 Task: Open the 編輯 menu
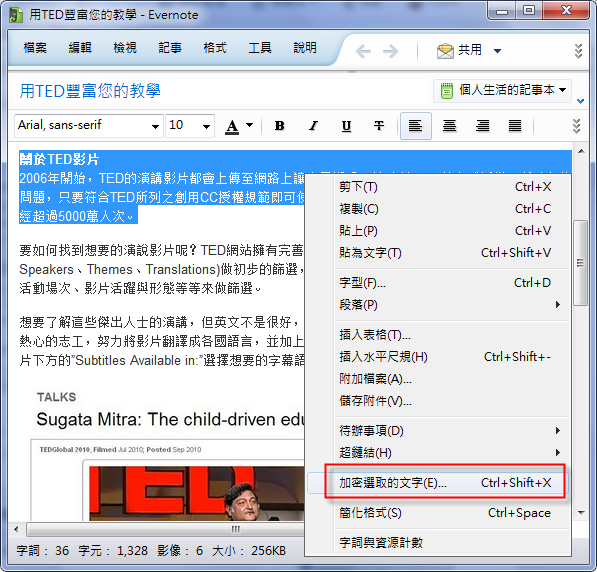coord(80,48)
